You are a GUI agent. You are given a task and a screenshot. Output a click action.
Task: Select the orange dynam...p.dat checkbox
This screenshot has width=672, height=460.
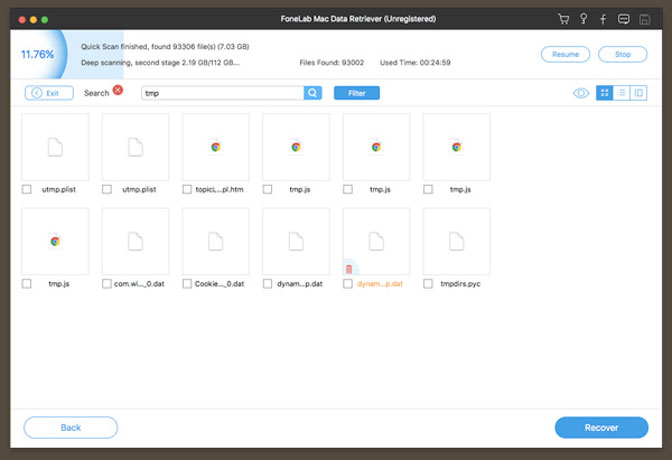click(348, 284)
